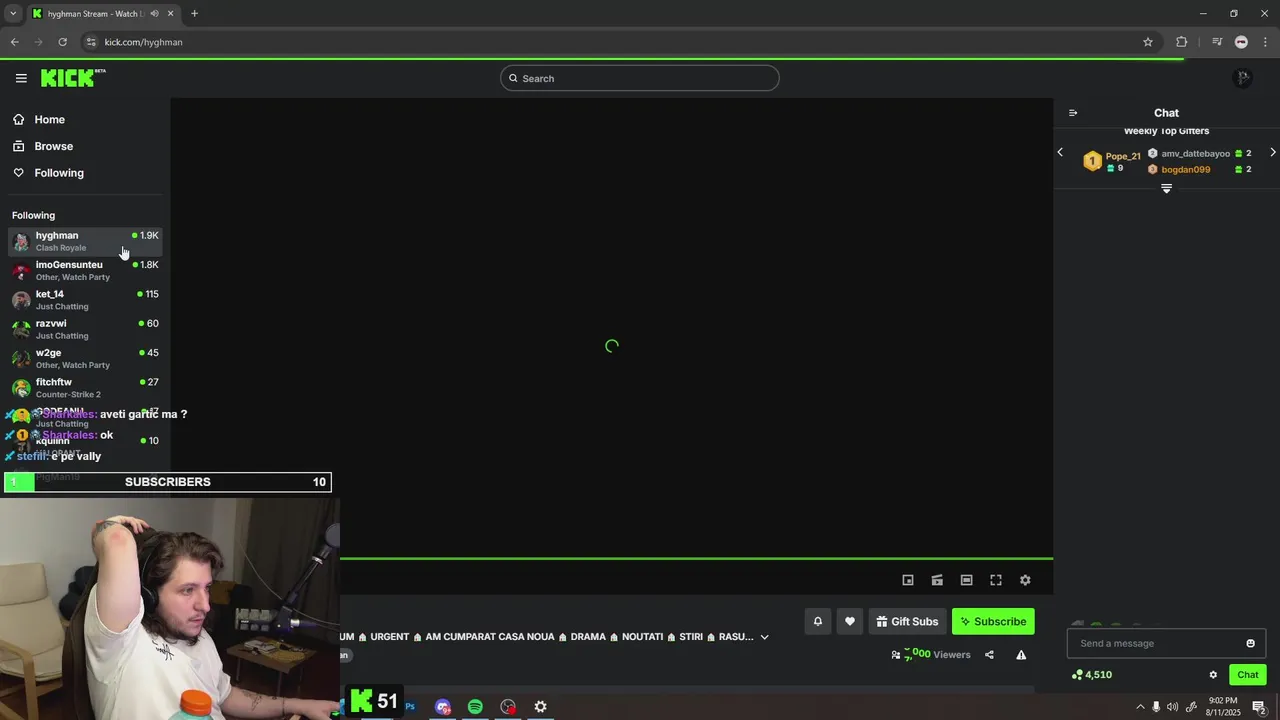Viewport: 1280px width, 720px height.
Task: Open chat settings gear
Action: (x=1213, y=675)
